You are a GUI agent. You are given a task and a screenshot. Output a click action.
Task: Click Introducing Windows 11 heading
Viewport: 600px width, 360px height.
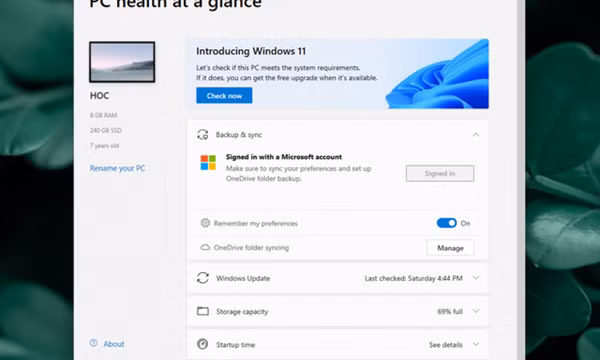point(251,51)
